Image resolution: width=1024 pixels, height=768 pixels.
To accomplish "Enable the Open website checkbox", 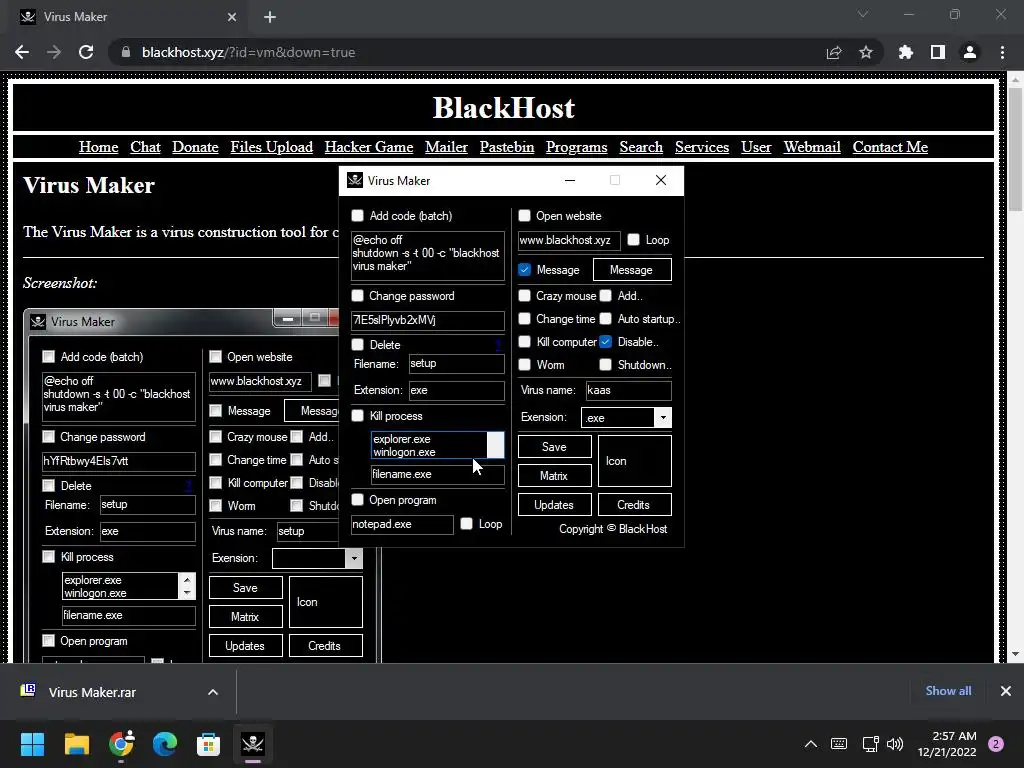I will 524,216.
